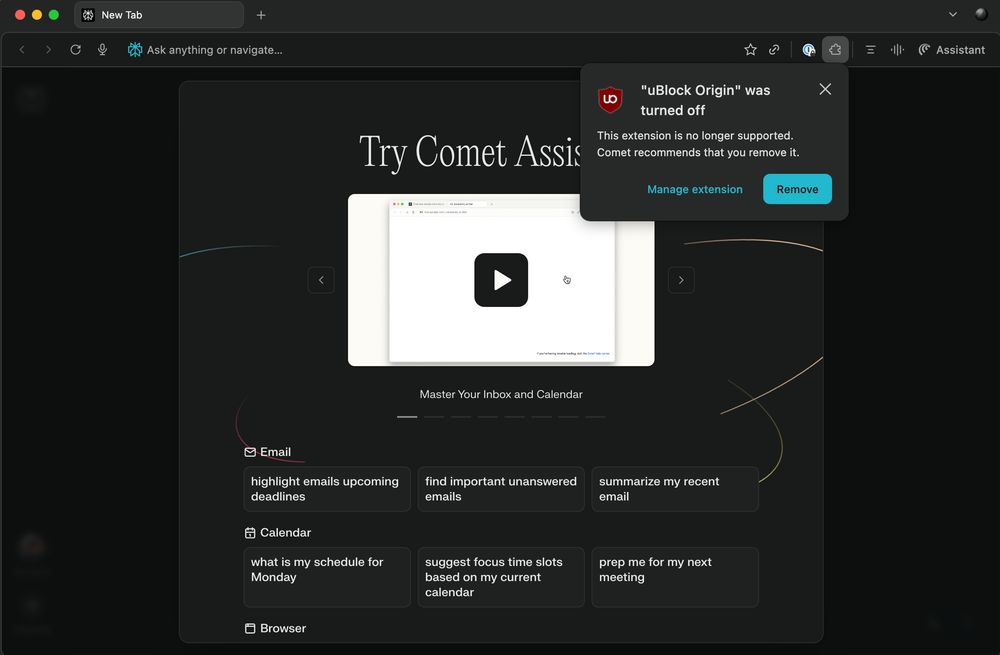Viewport: 1000px width, 655px height.
Task: Jump to the second carousel indicator dash
Action: (434, 416)
